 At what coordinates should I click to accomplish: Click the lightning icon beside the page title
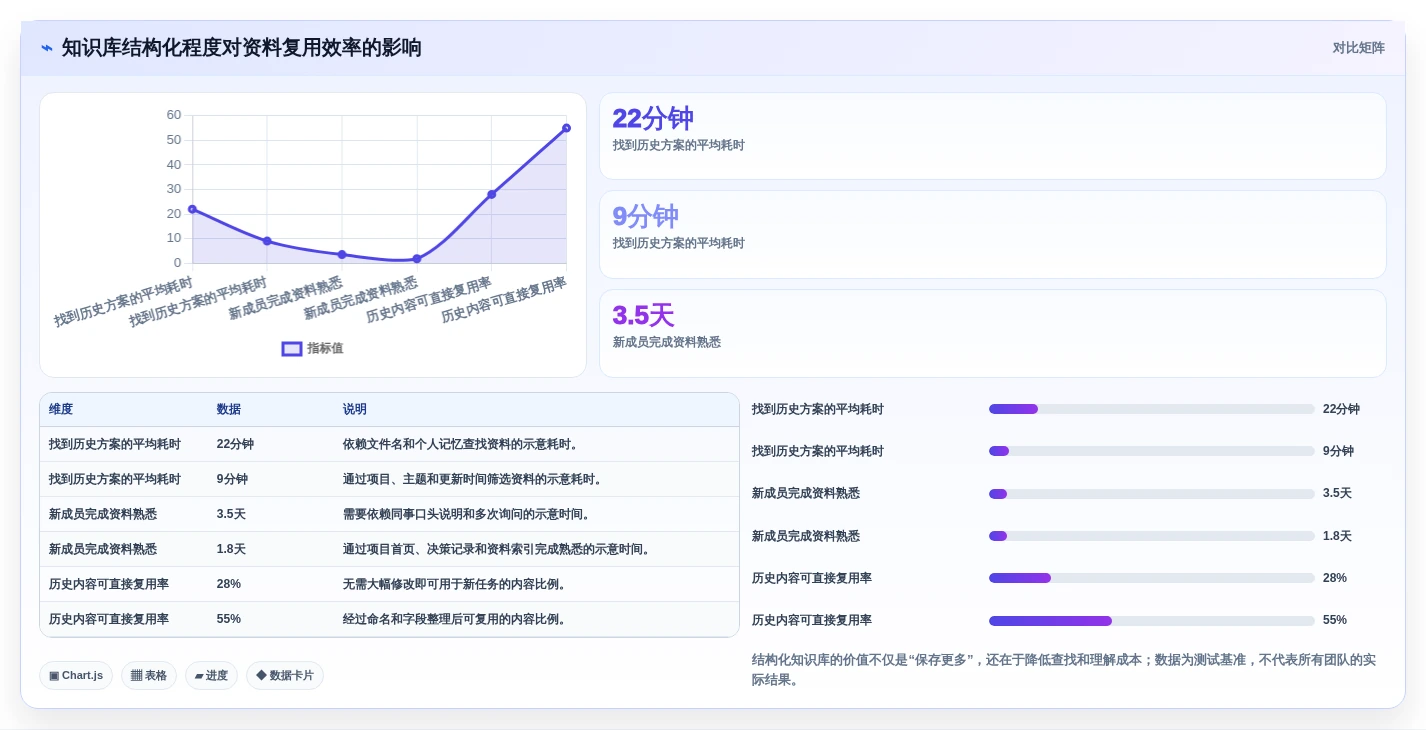pos(47,48)
